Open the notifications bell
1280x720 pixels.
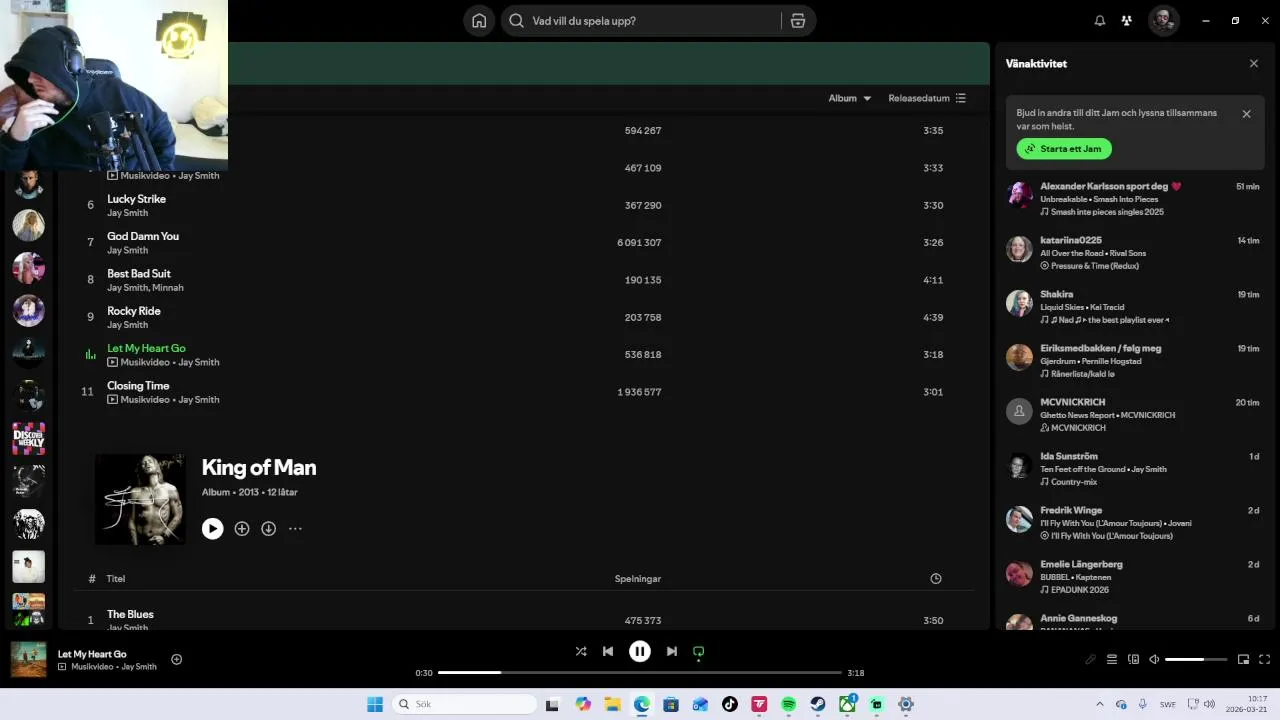(1100, 21)
